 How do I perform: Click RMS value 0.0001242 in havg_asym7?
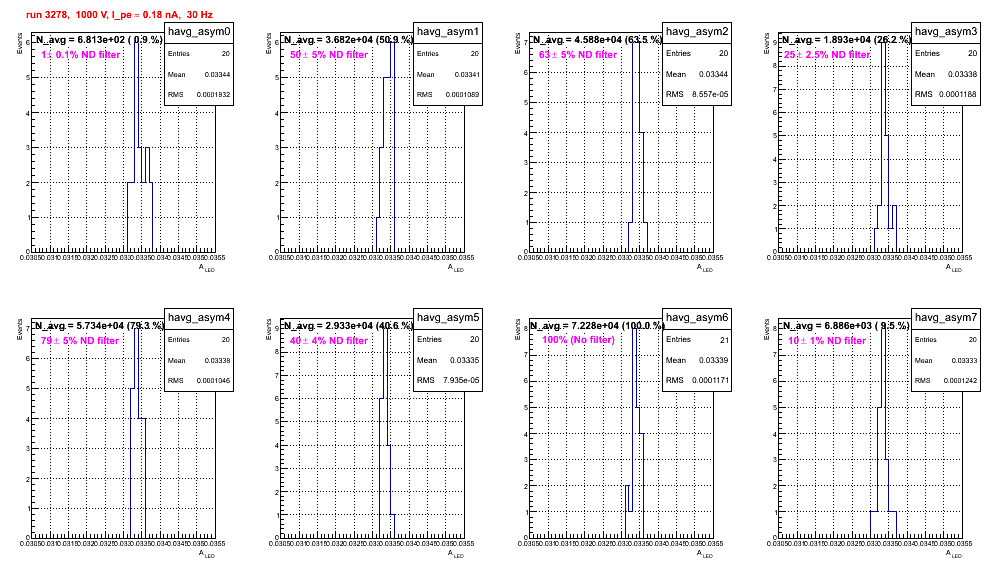(x=960, y=381)
